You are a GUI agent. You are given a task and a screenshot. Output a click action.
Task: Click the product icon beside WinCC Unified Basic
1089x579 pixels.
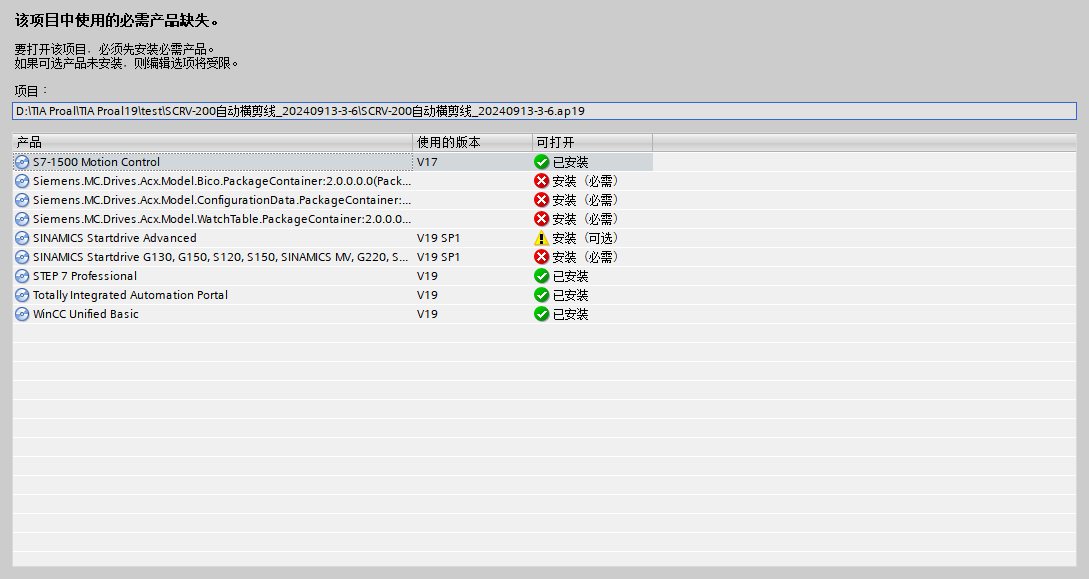(22, 314)
